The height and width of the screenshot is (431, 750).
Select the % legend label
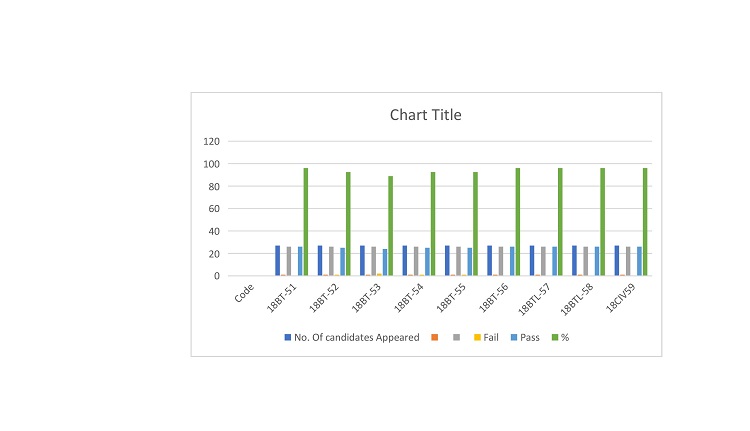tap(565, 337)
